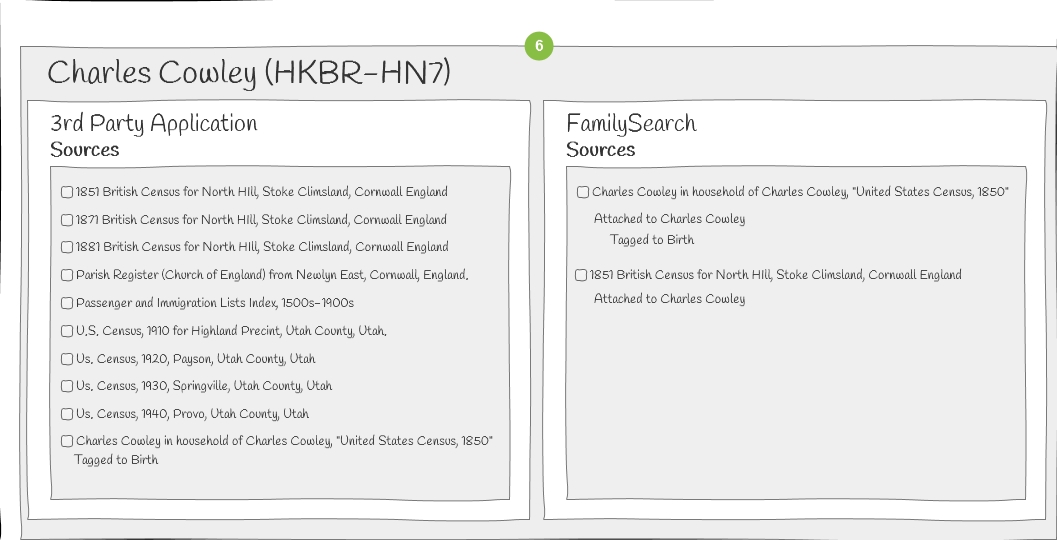Check the 1850 Census source in 3rd Party Application
Screen dimensions: 1057x540
click(x=67, y=442)
